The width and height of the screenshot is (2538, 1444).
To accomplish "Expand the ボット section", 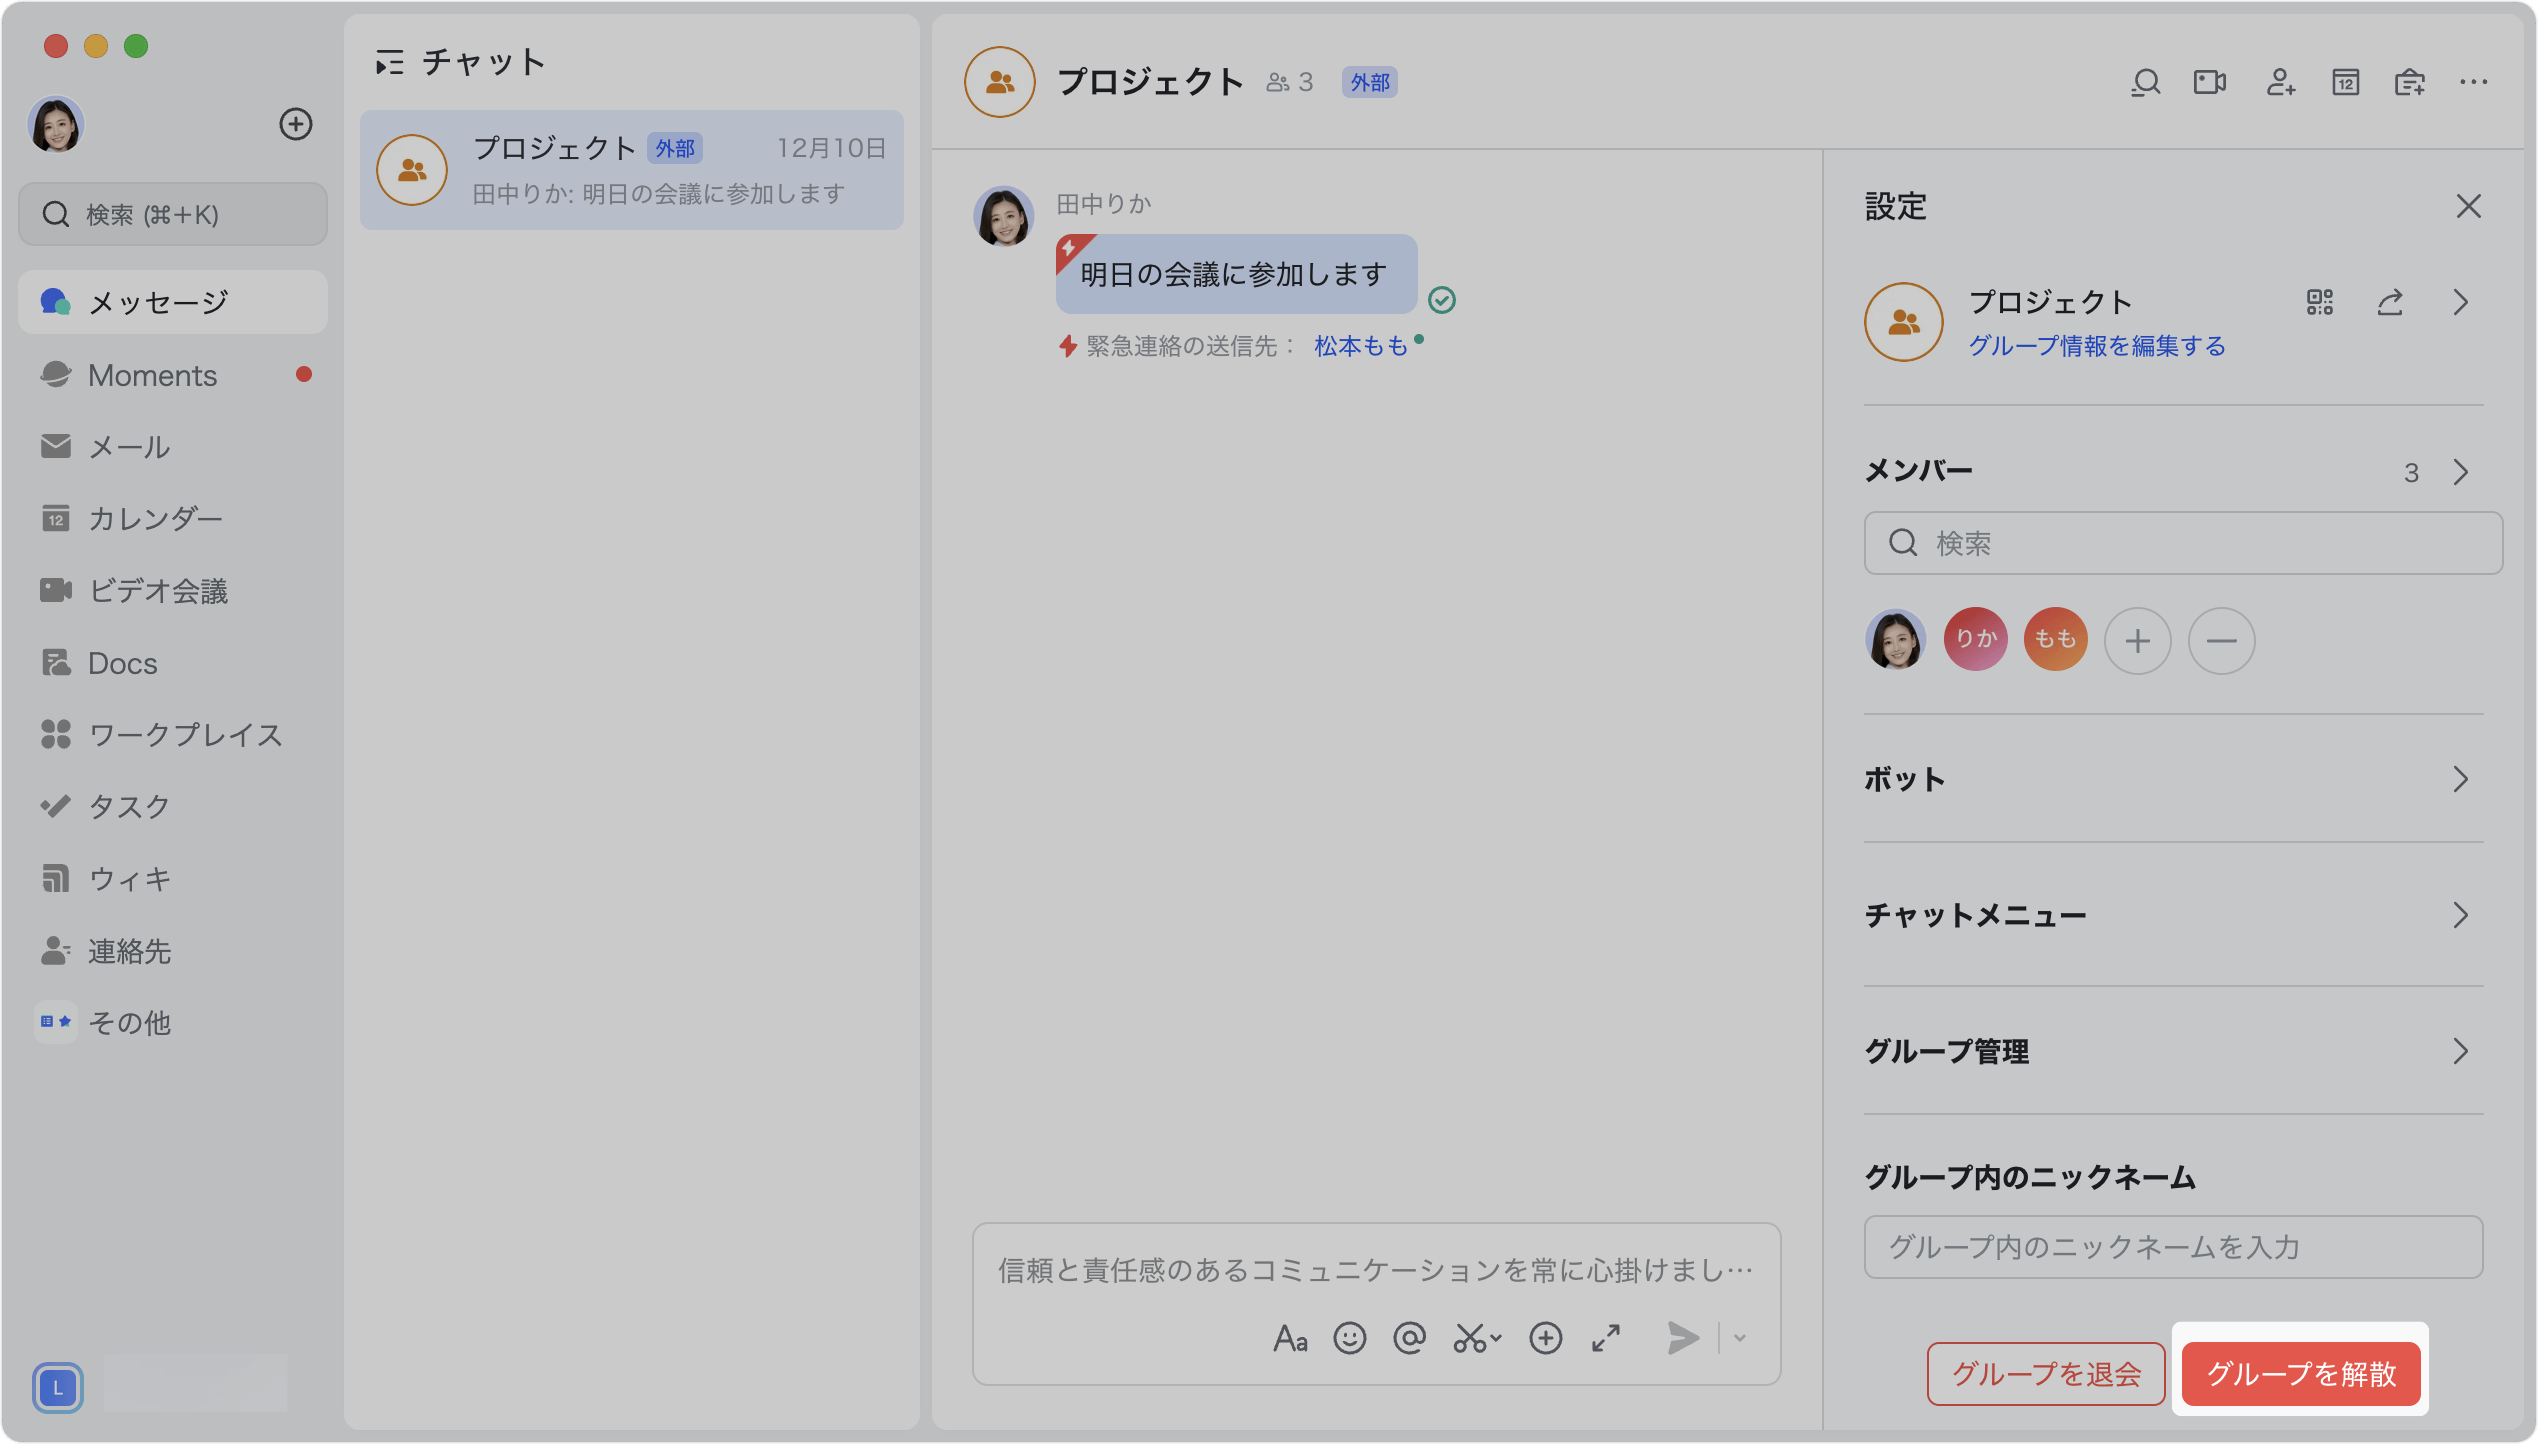I will 2461,779.
